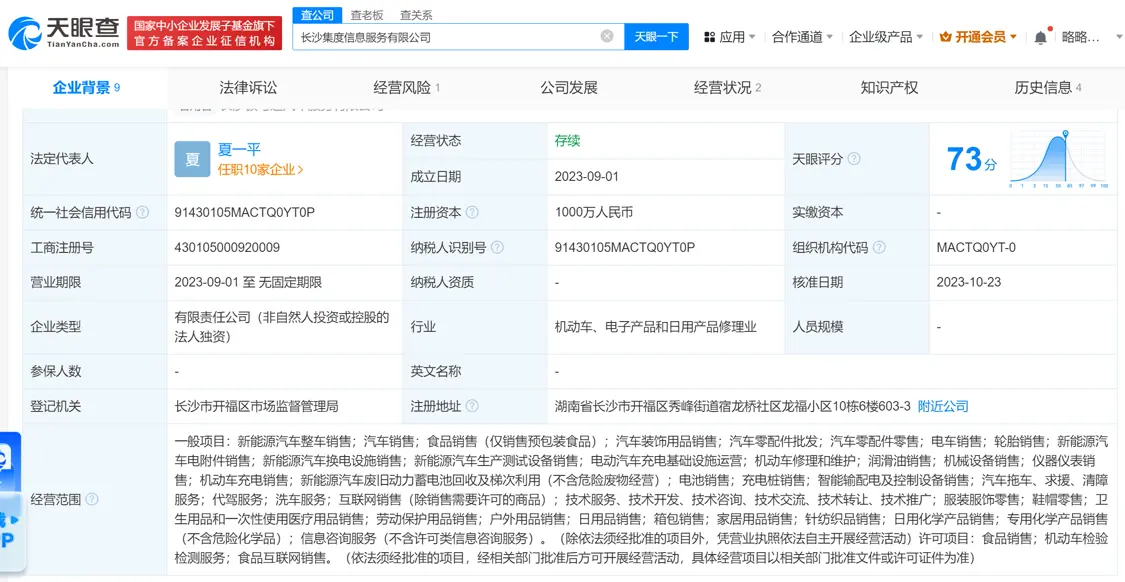Click the 夏 avatar of the legal representative
The image size is (1125, 582).
click(191, 158)
